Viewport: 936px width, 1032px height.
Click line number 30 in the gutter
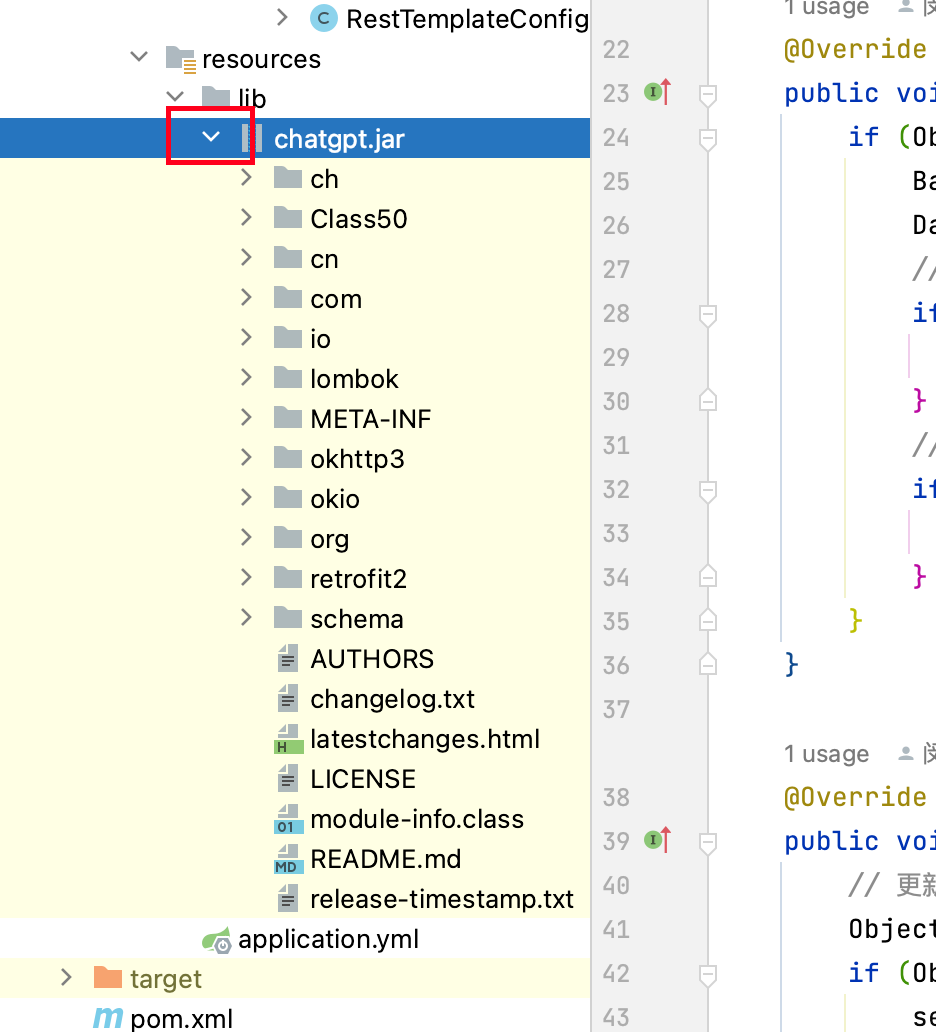tap(616, 401)
